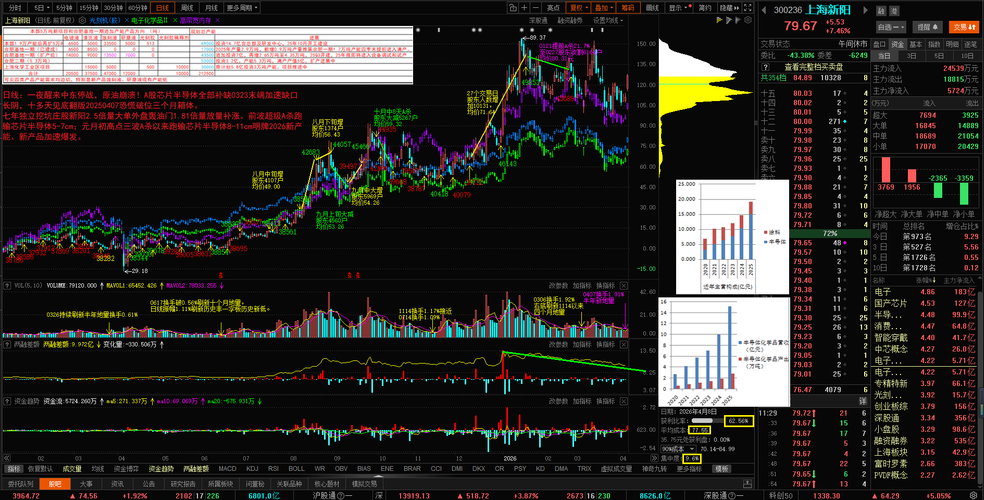Click the 融 margin badge icon

(x=881, y=11)
